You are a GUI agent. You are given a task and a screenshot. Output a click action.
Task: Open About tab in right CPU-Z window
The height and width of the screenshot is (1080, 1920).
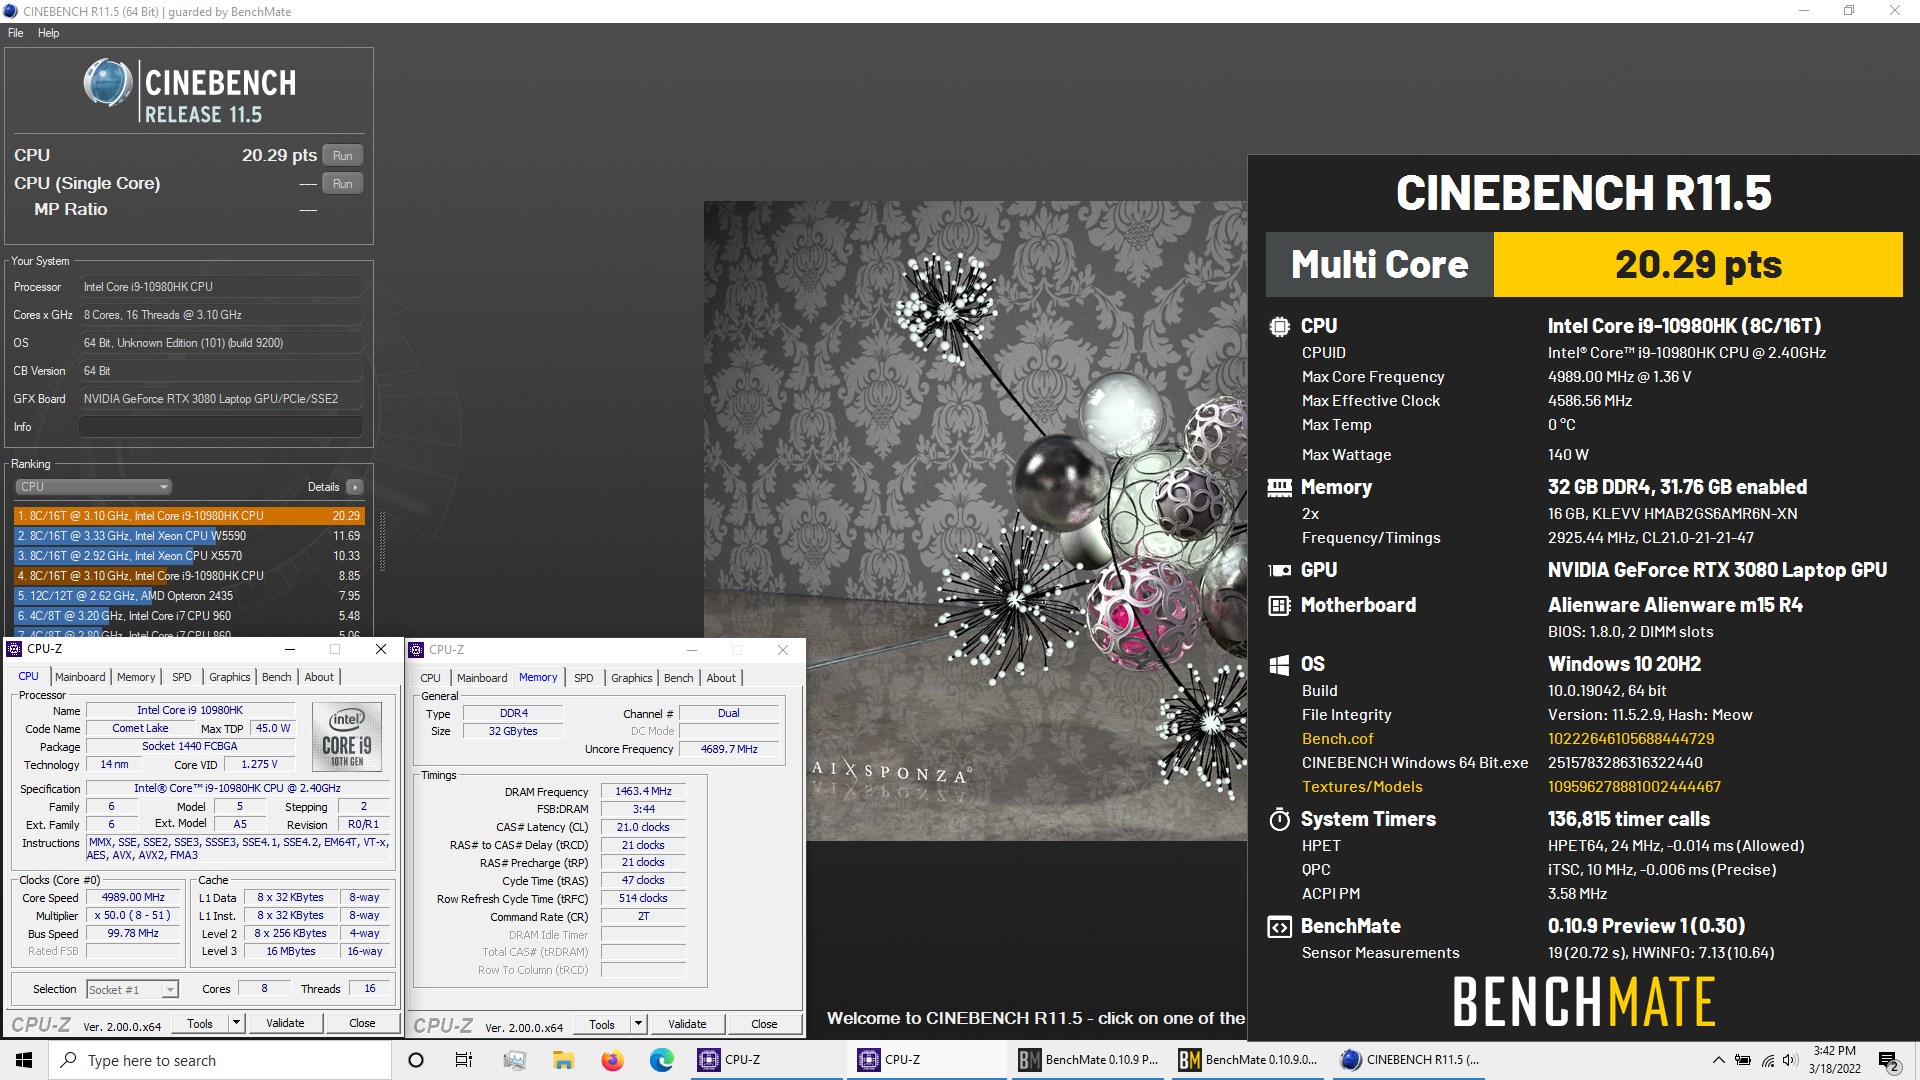click(721, 678)
